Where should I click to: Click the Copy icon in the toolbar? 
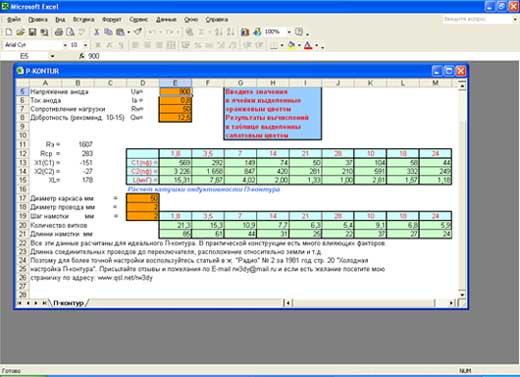pyautogui.click(x=108, y=32)
